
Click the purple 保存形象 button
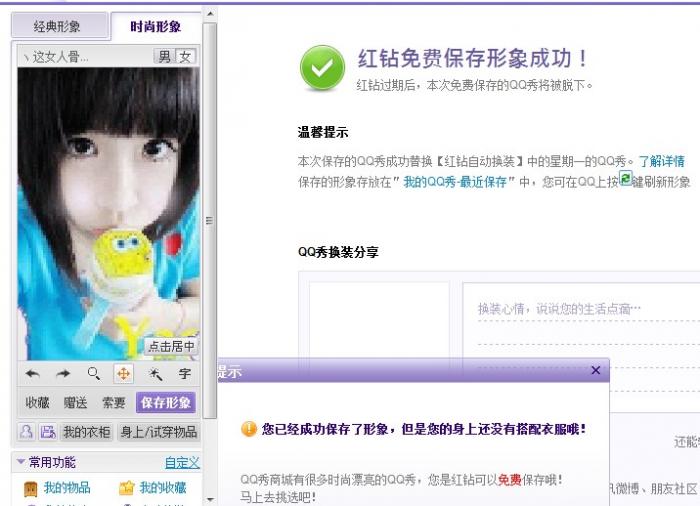point(166,402)
